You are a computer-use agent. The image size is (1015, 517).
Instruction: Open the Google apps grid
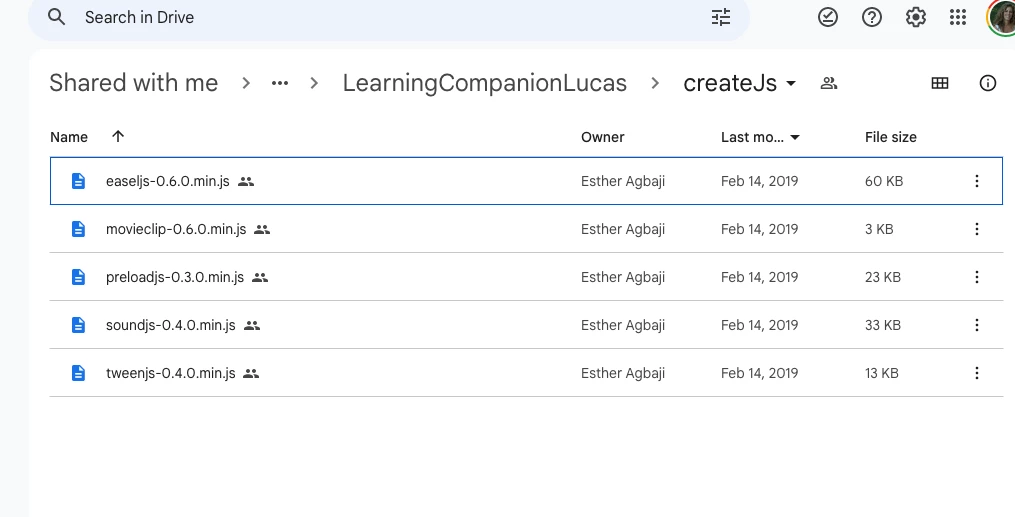point(958,17)
